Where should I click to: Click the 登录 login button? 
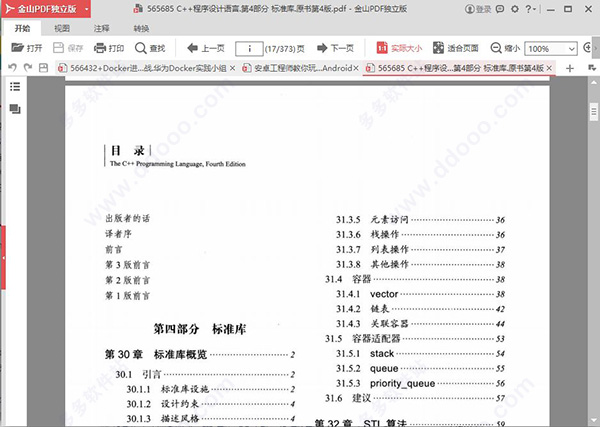[478, 9]
